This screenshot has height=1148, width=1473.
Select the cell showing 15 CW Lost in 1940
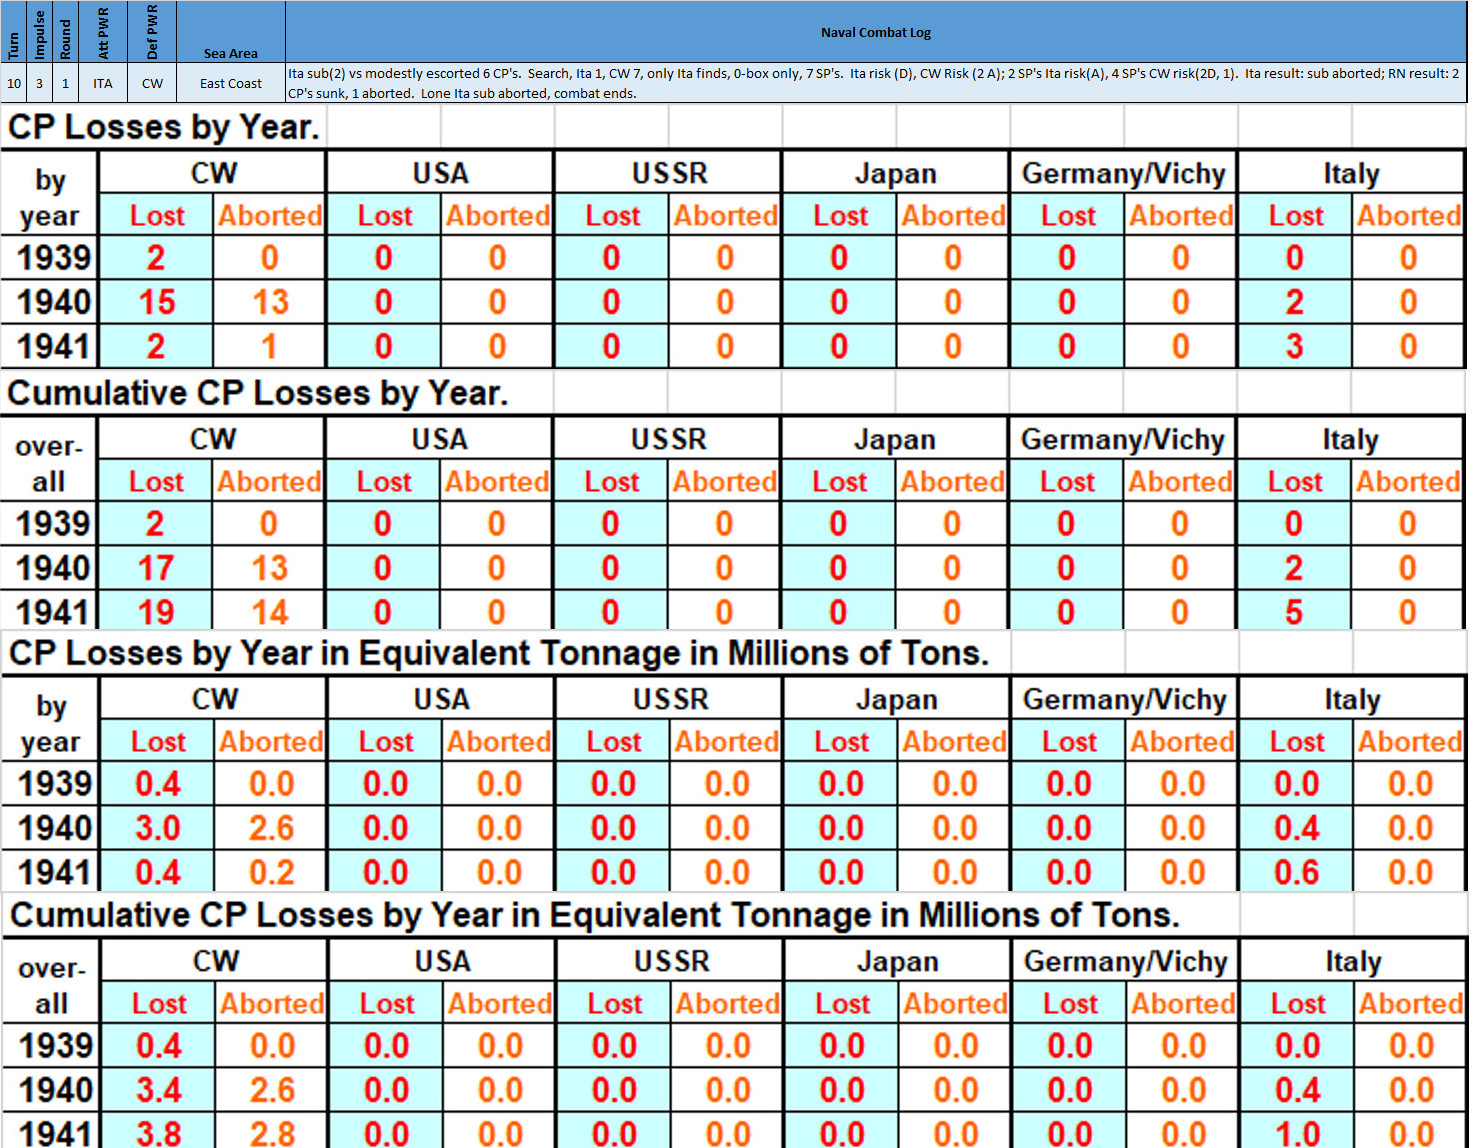[x=155, y=301]
